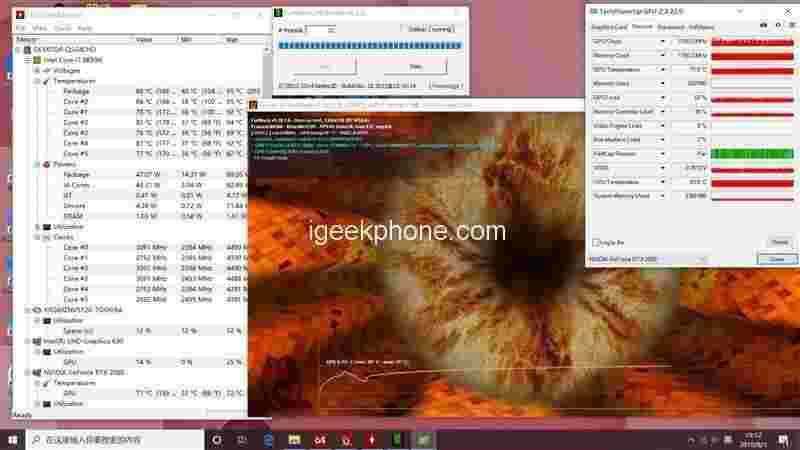Collapse the Clocks tree node

37,237
